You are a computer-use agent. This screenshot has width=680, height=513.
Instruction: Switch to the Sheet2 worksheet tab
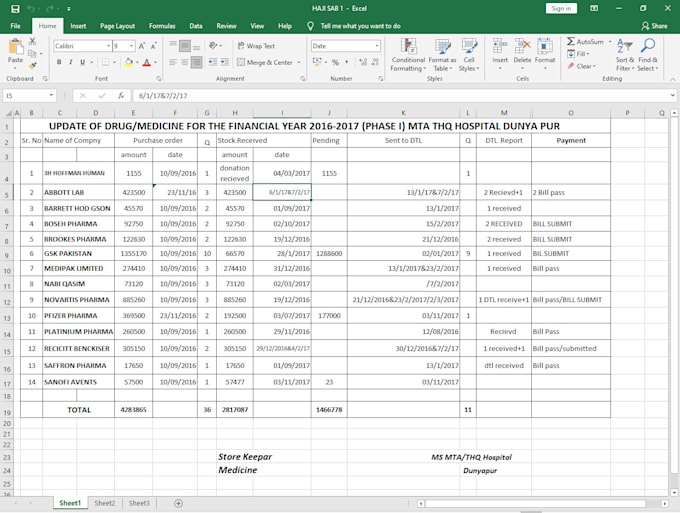coord(105,503)
